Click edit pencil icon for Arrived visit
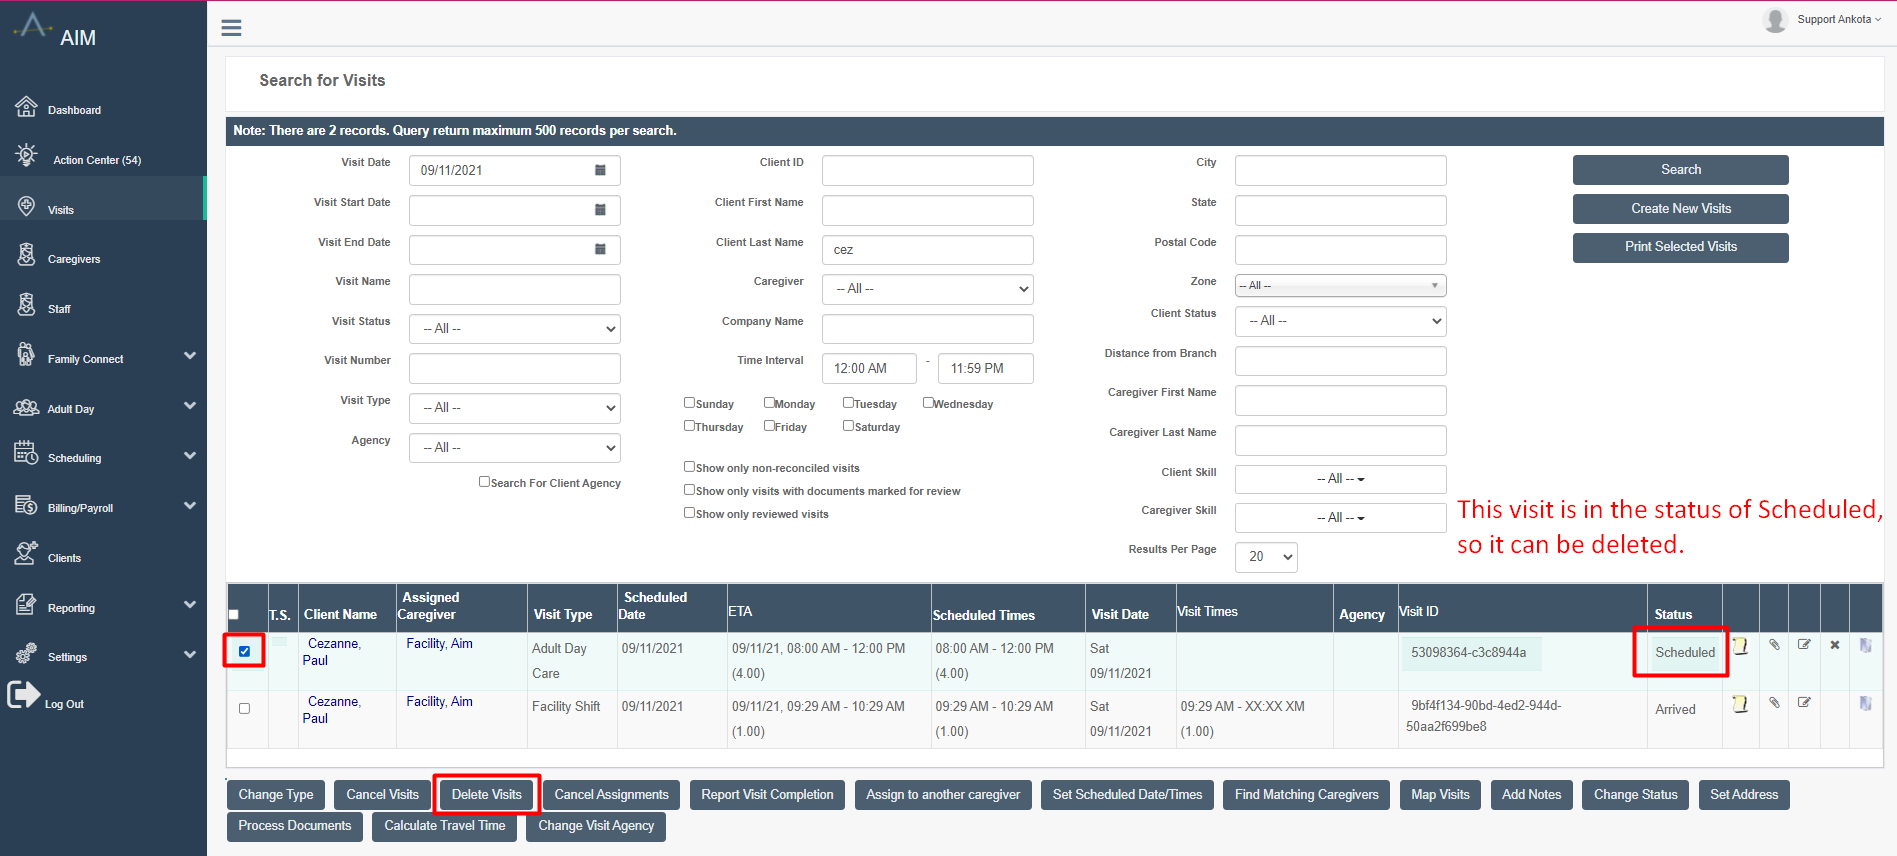 (x=1804, y=703)
